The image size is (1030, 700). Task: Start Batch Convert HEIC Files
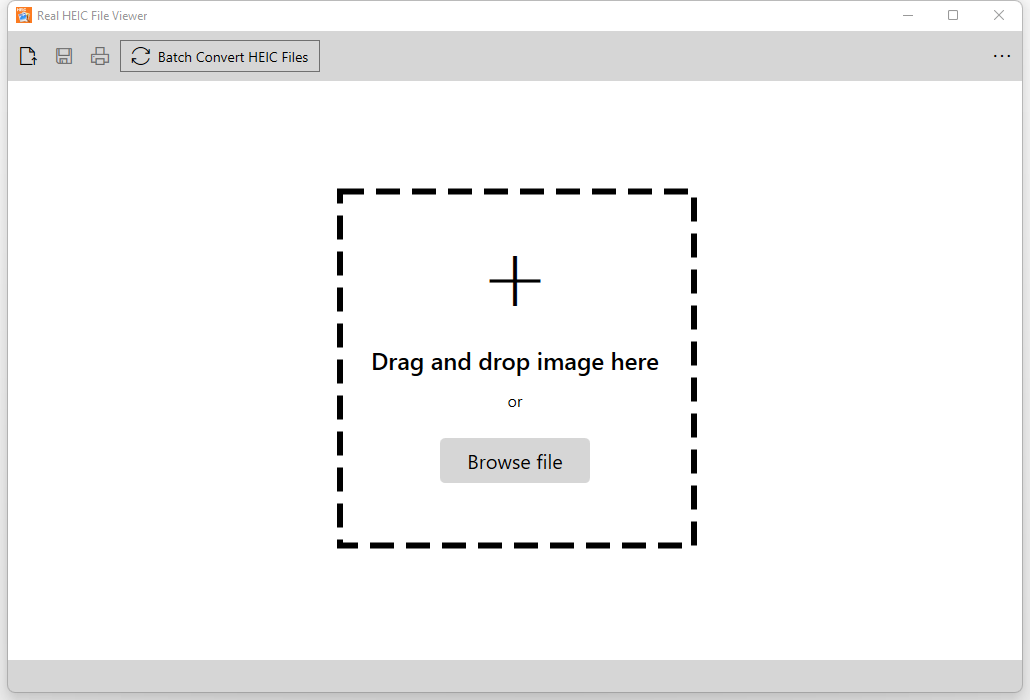(x=219, y=56)
